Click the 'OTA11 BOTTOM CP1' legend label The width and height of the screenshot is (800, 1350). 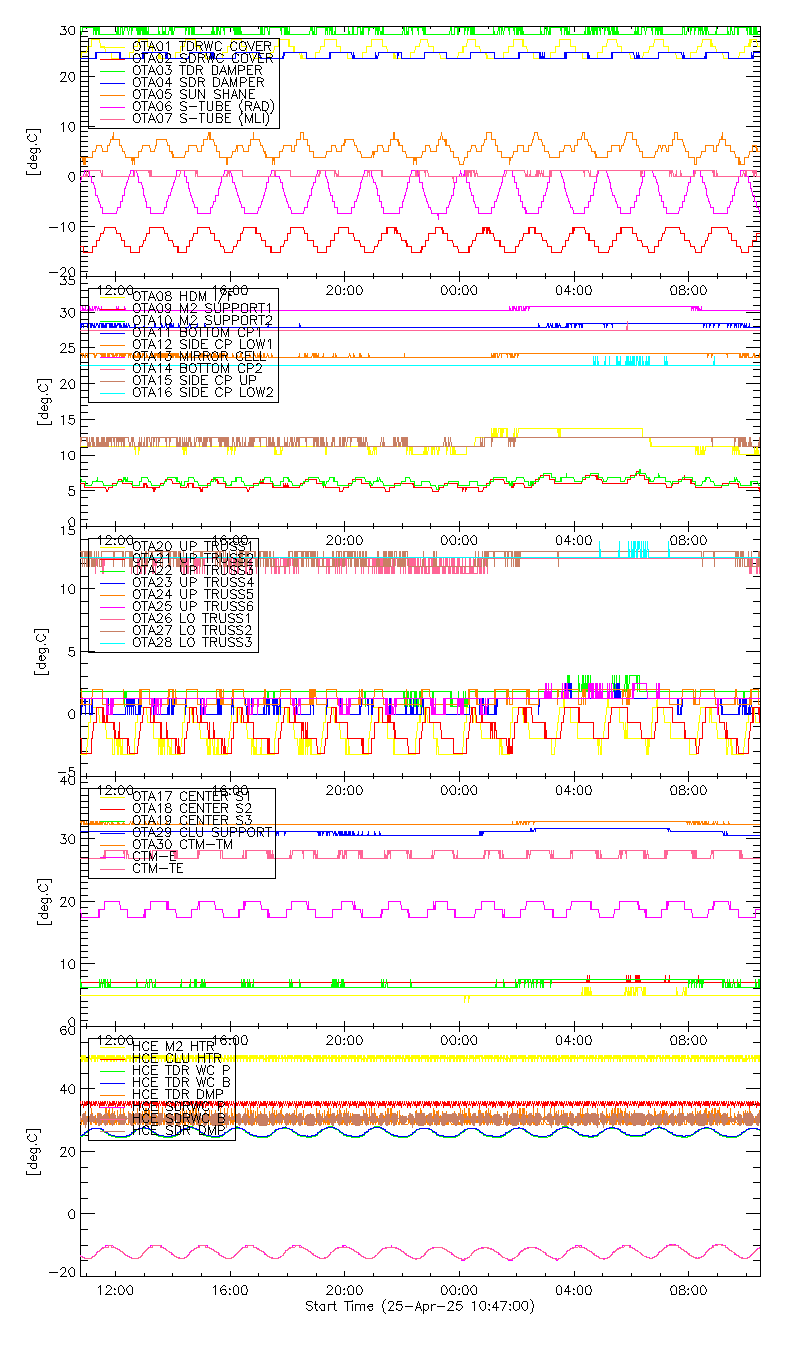click(x=197, y=332)
